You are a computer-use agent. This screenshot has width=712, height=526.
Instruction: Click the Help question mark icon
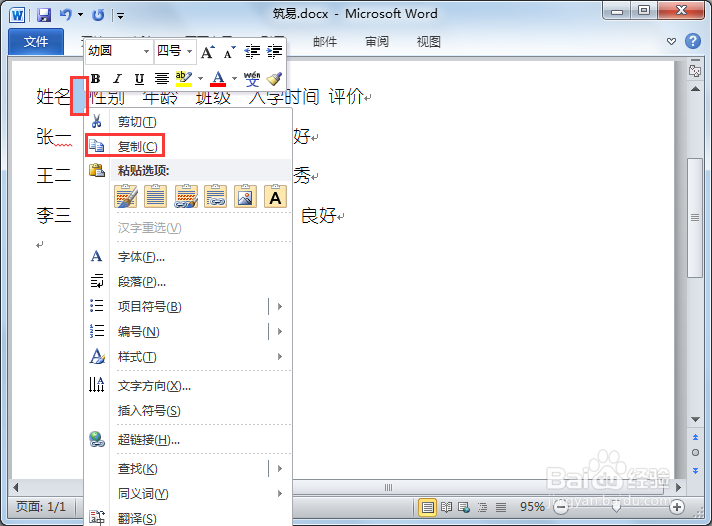(692, 41)
